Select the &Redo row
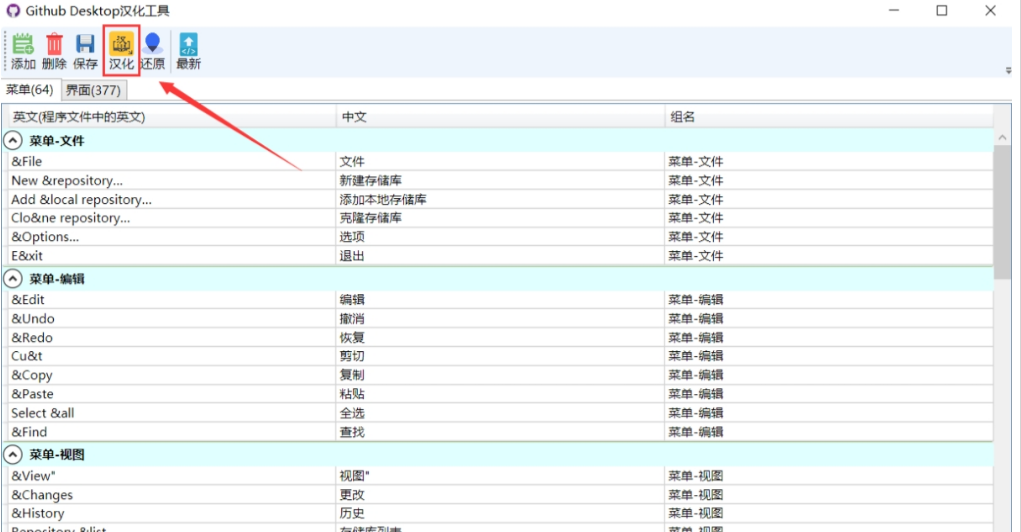1021x532 pixels. coord(500,337)
